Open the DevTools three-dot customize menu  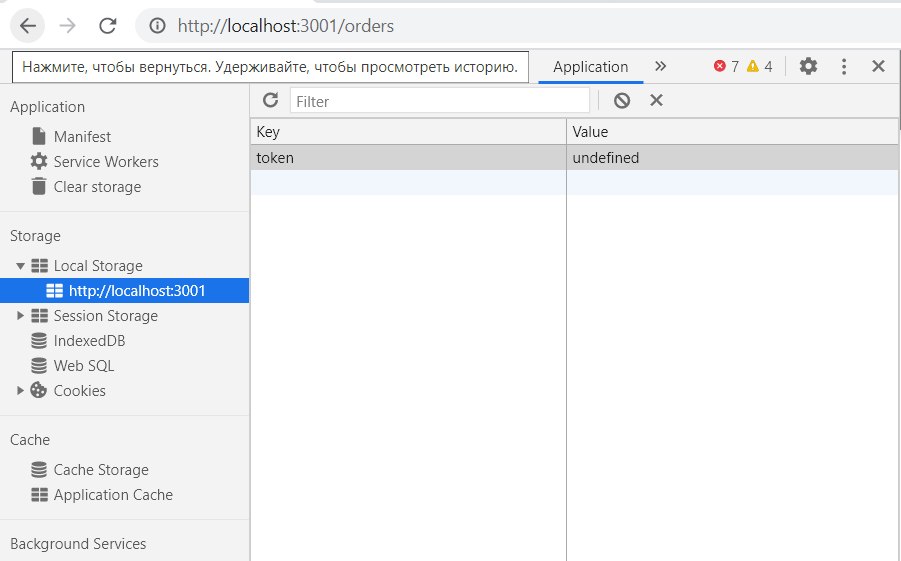(844, 66)
